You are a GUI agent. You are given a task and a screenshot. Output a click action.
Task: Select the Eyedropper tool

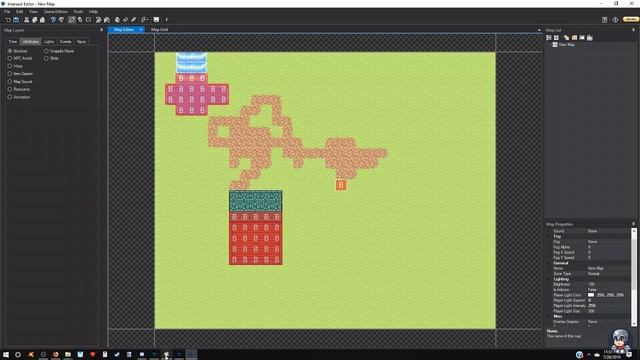click(x=133, y=20)
